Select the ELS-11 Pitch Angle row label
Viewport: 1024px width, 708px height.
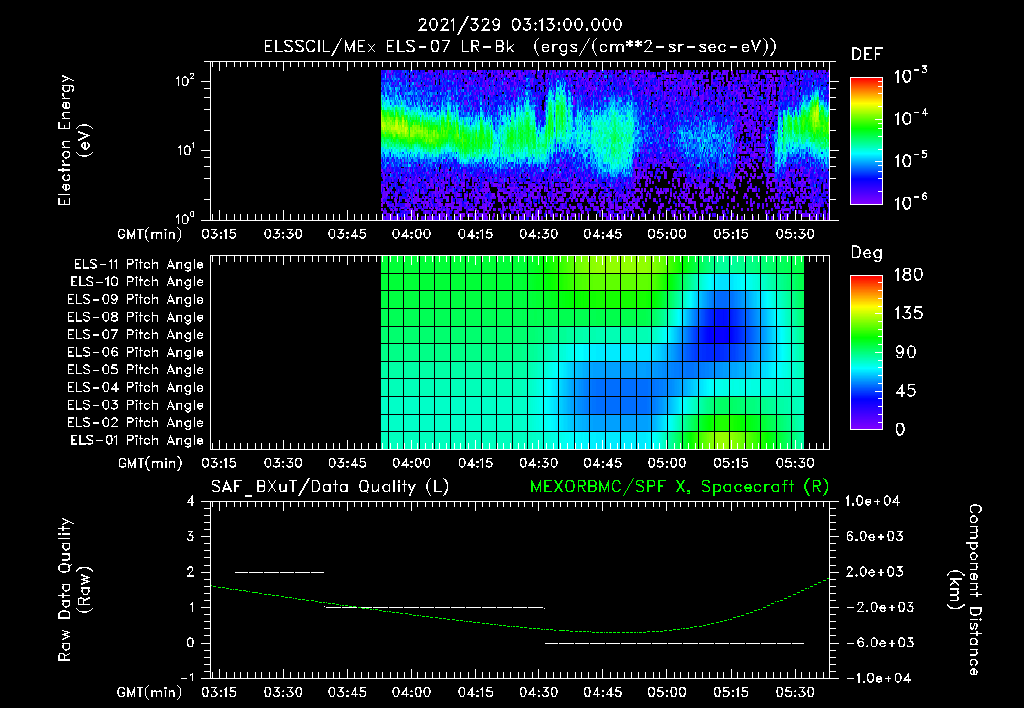[138, 265]
